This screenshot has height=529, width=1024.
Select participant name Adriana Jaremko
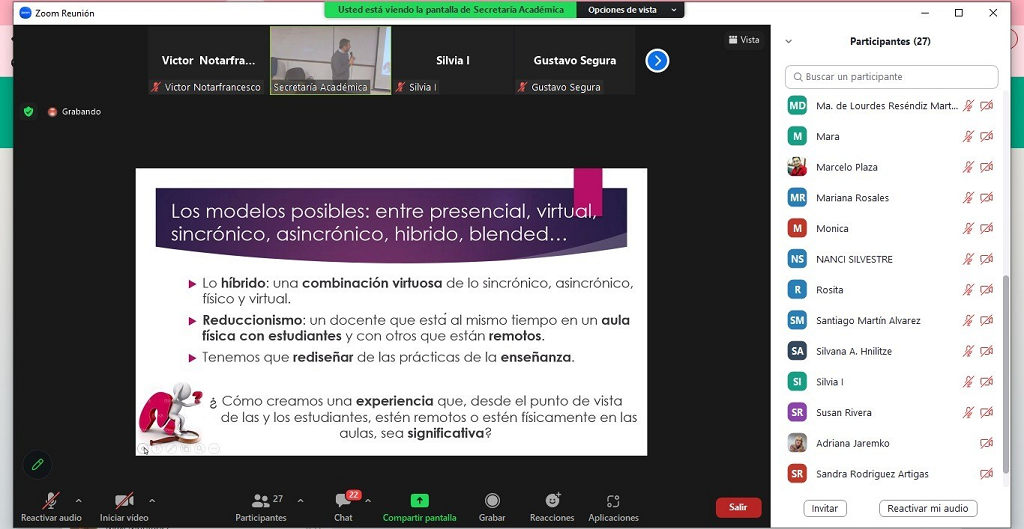pyautogui.click(x=852, y=443)
